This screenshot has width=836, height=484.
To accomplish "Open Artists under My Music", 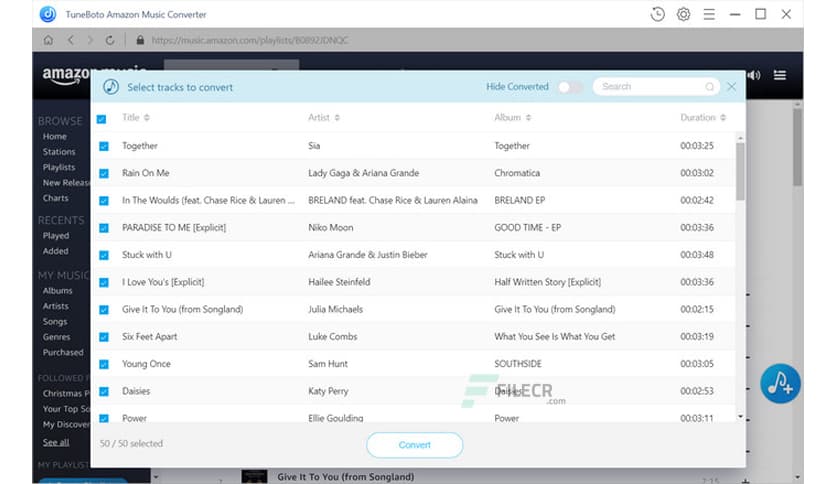I will tap(56, 306).
